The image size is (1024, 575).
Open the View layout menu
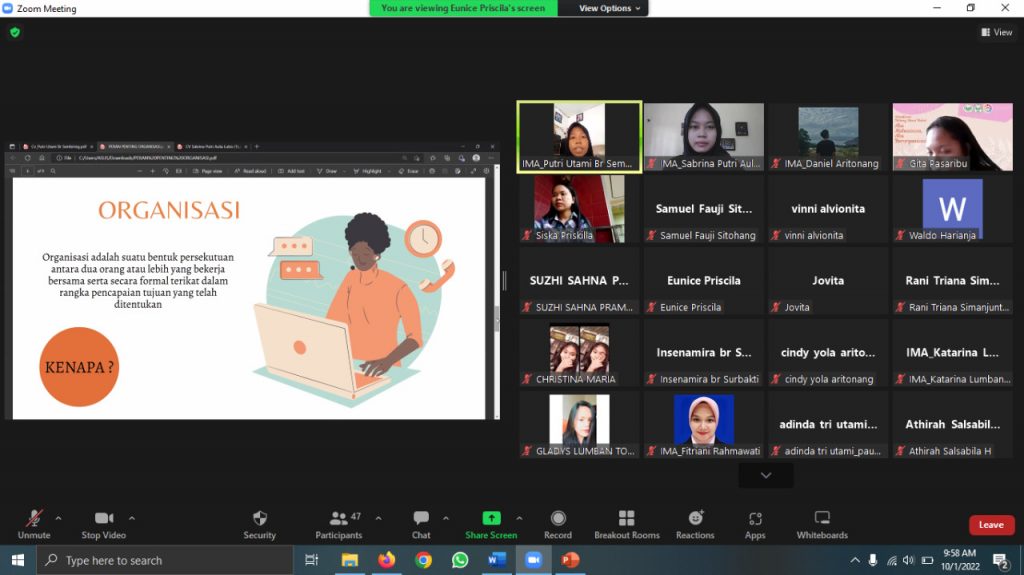tap(996, 32)
